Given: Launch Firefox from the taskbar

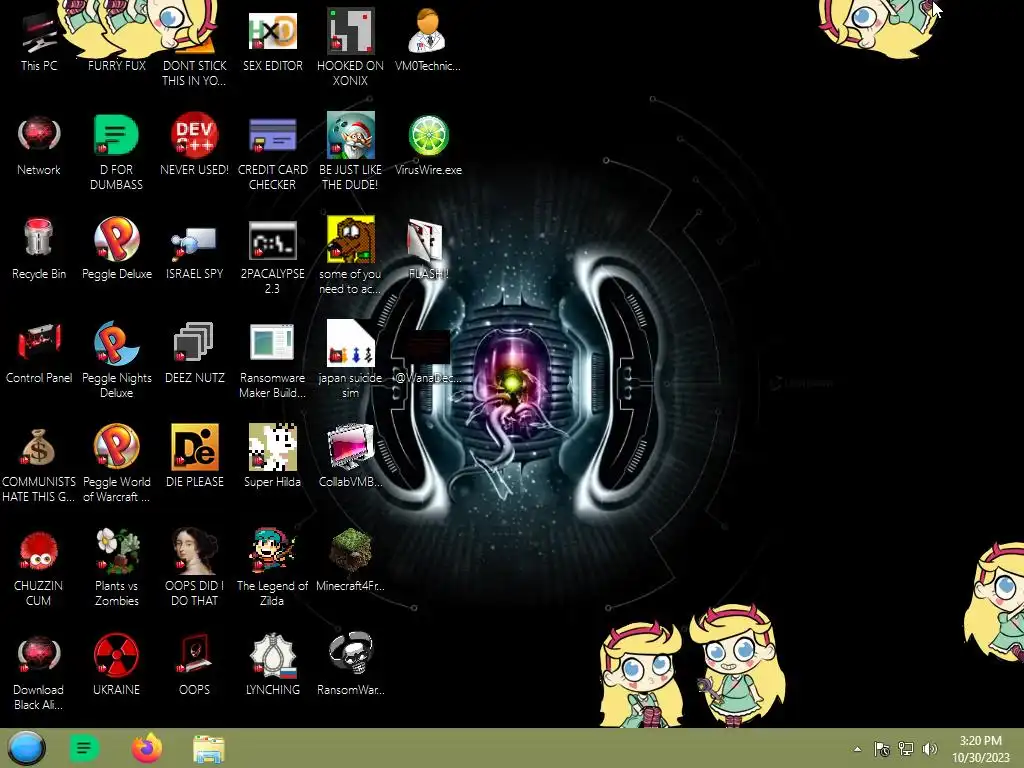Looking at the screenshot, I should (147, 748).
